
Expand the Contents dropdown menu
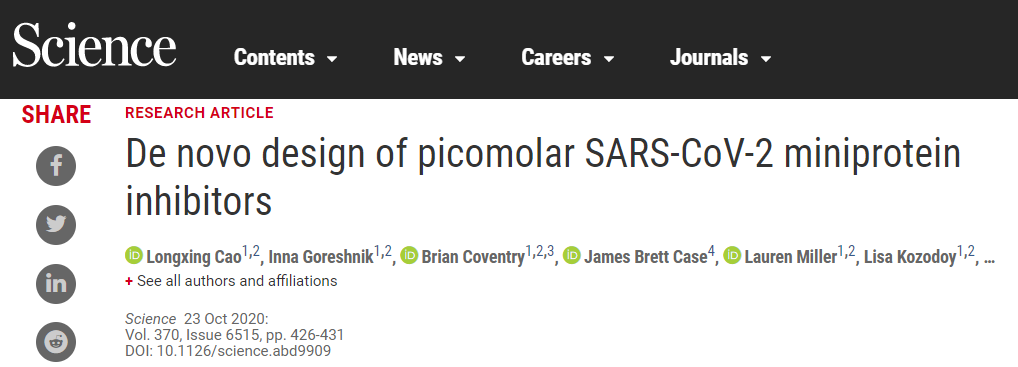285,57
